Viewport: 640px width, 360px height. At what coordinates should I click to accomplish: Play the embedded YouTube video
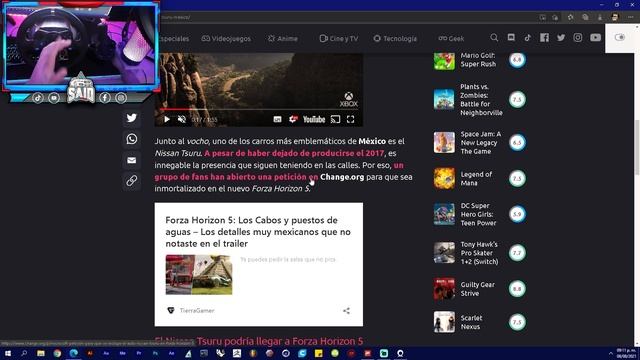tap(167, 120)
